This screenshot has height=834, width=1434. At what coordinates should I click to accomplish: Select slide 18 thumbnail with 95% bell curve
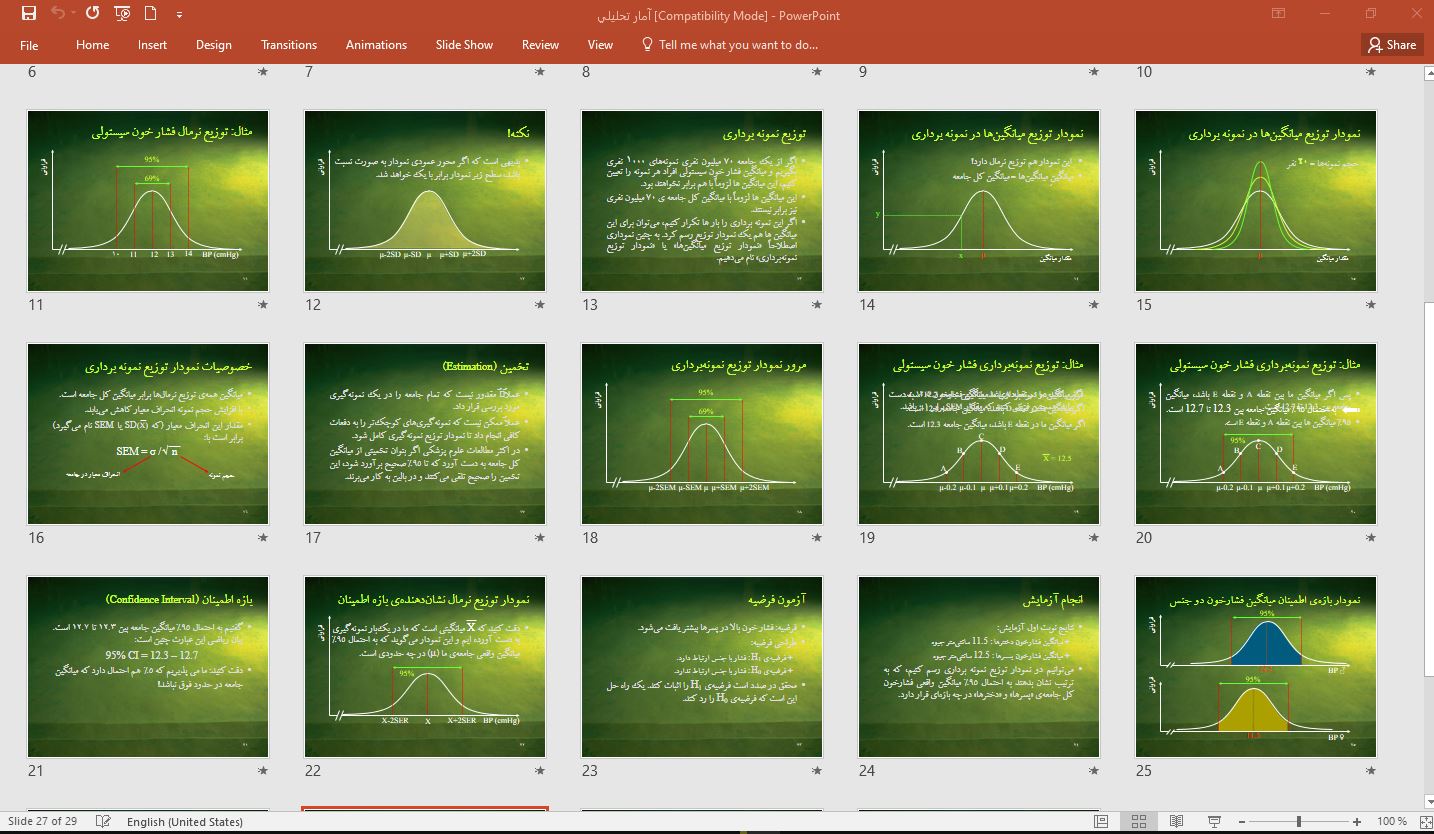[x=702, y=434]
